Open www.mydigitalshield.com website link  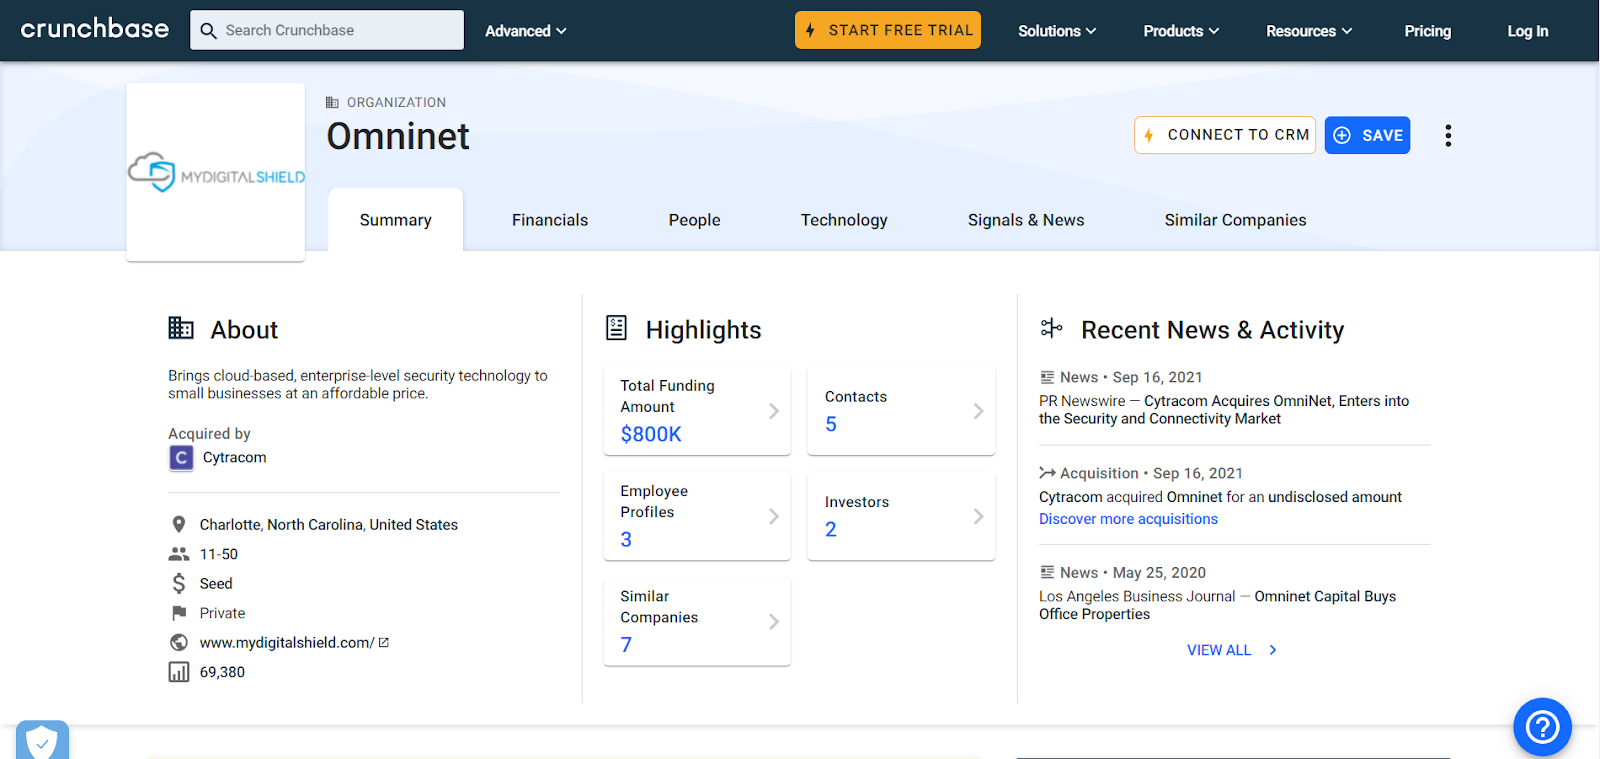point(287,642)
